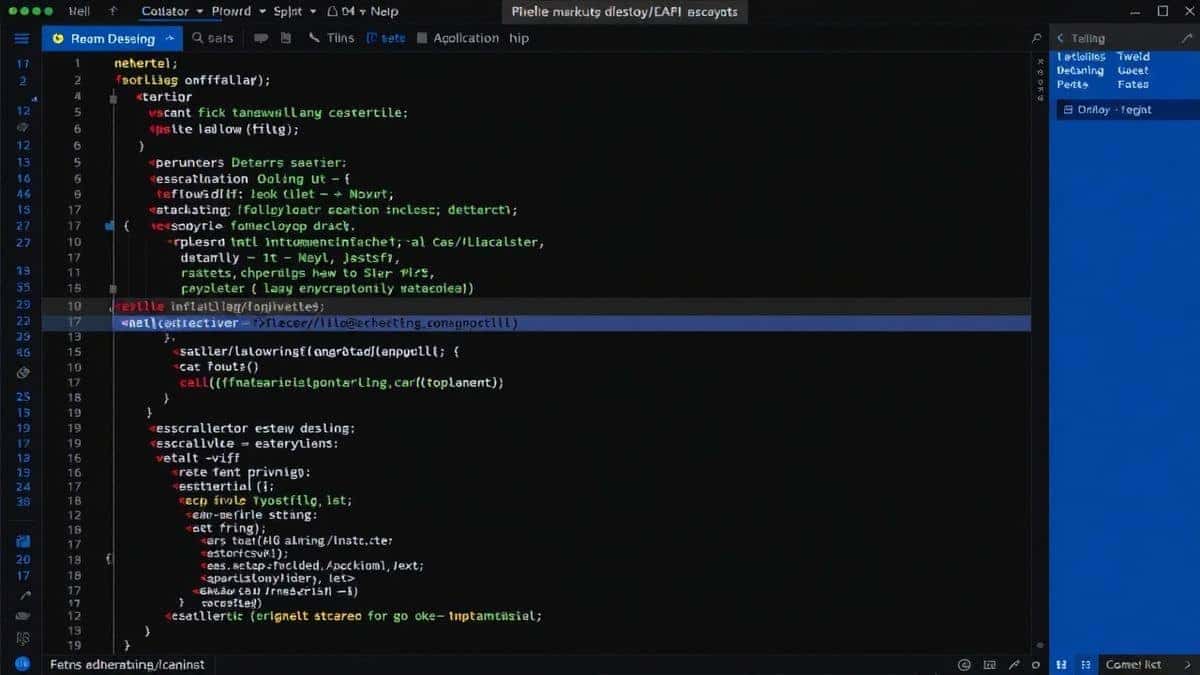The width and height of the screenshot is (1200, 675).
Task: Switch to the Ream Dessing tab
Action: pyautogui.click(x=112, y=38)
